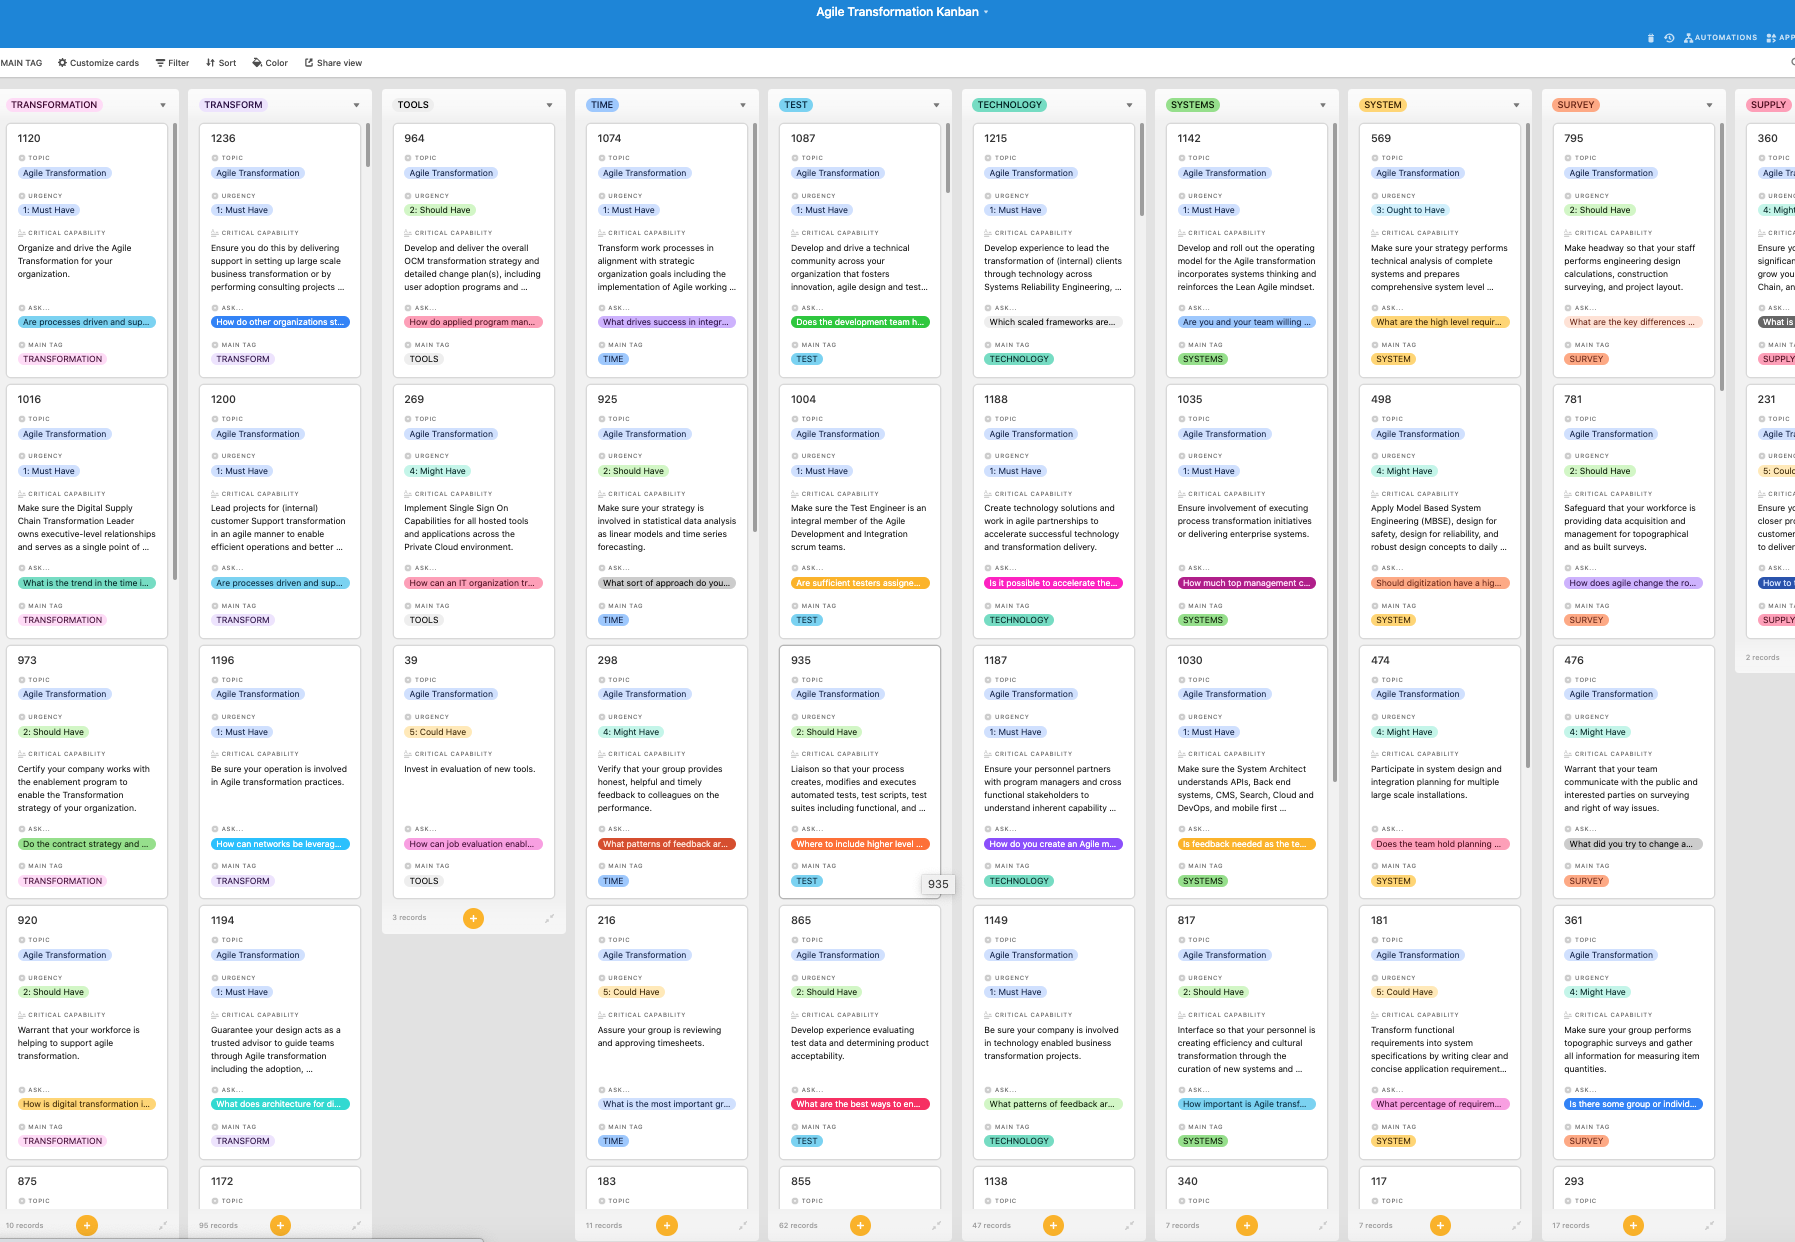Open the TOOLS stack dropdown menu

tap(549, 105)
